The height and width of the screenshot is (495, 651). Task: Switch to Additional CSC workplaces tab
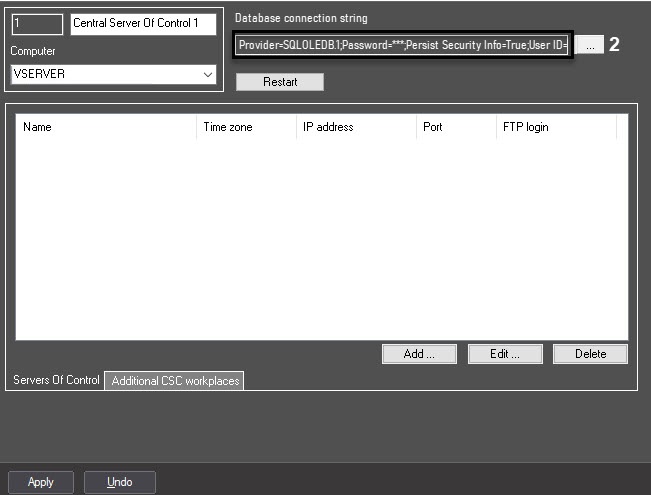click(175, 381)
